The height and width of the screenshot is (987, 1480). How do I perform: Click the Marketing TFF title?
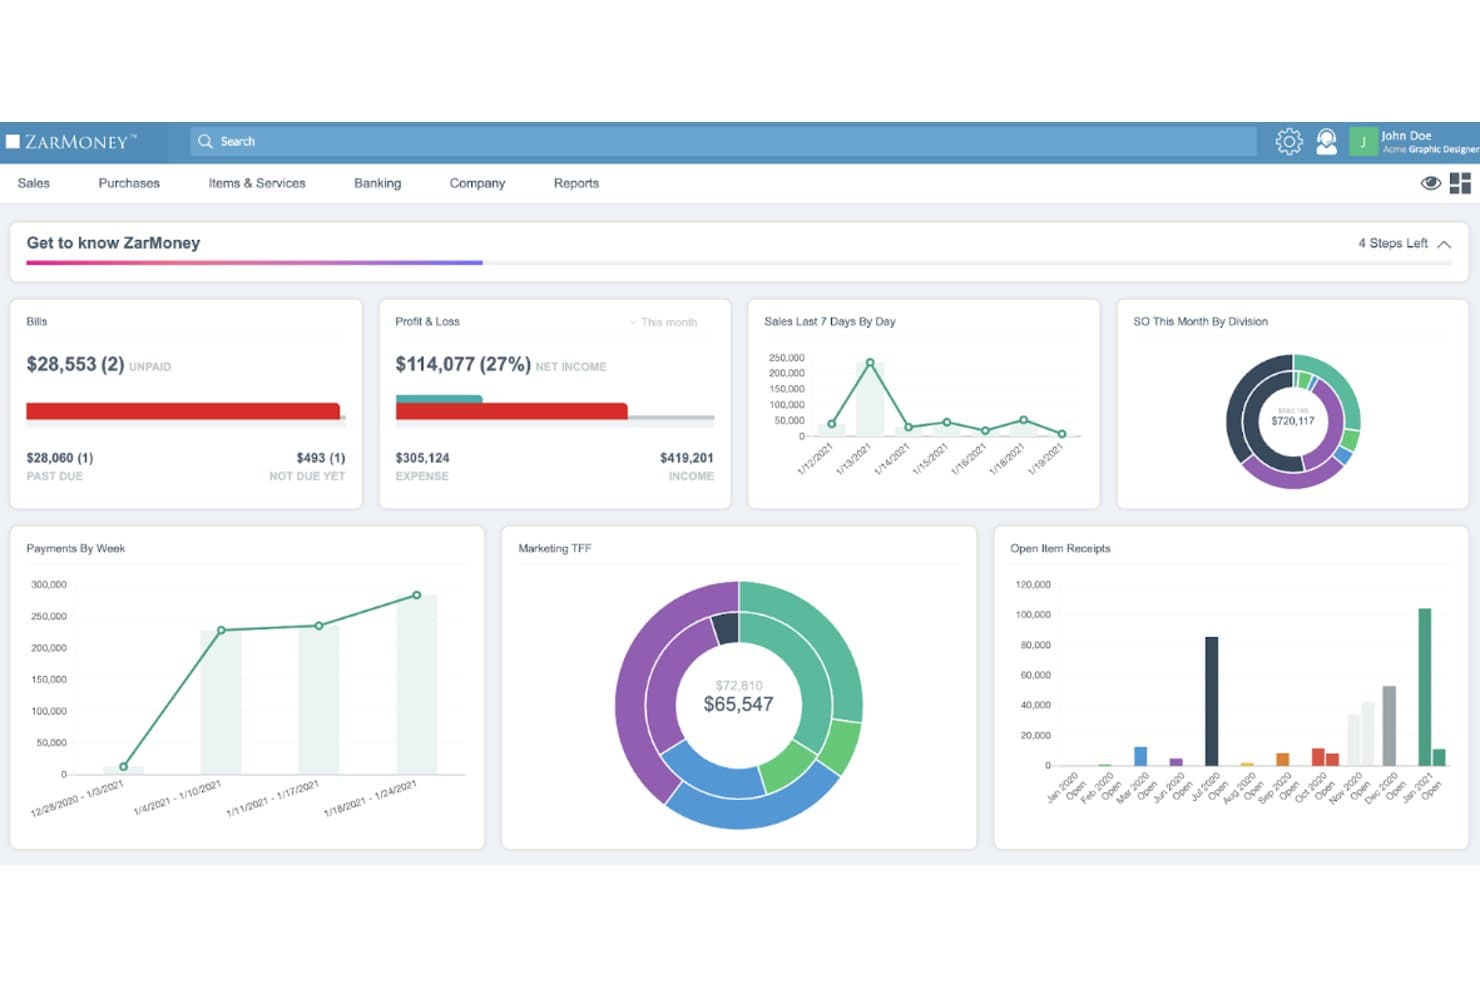(555, 549)
